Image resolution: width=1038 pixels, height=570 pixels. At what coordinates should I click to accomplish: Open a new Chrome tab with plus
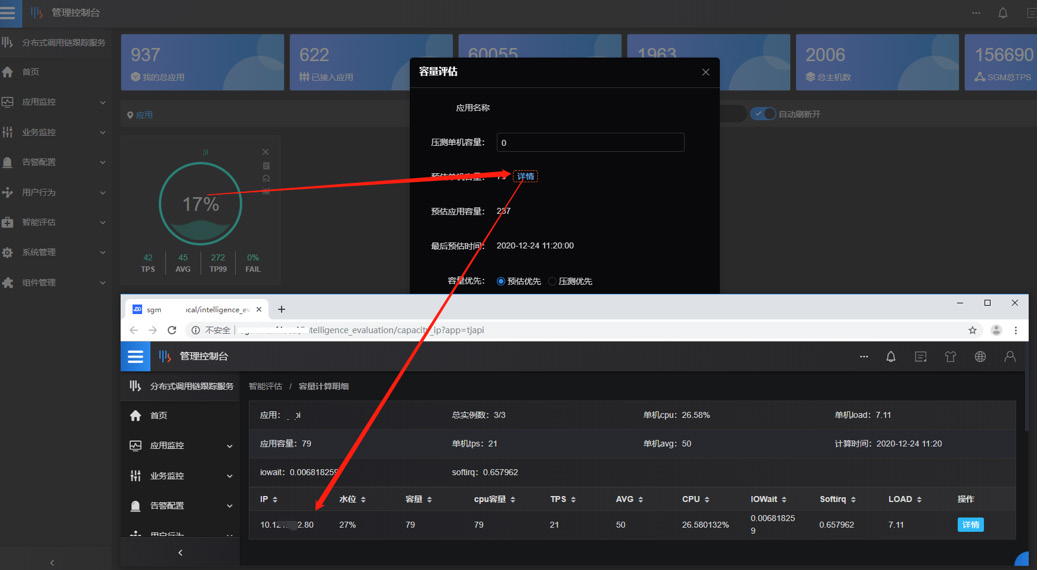point(281,309)
